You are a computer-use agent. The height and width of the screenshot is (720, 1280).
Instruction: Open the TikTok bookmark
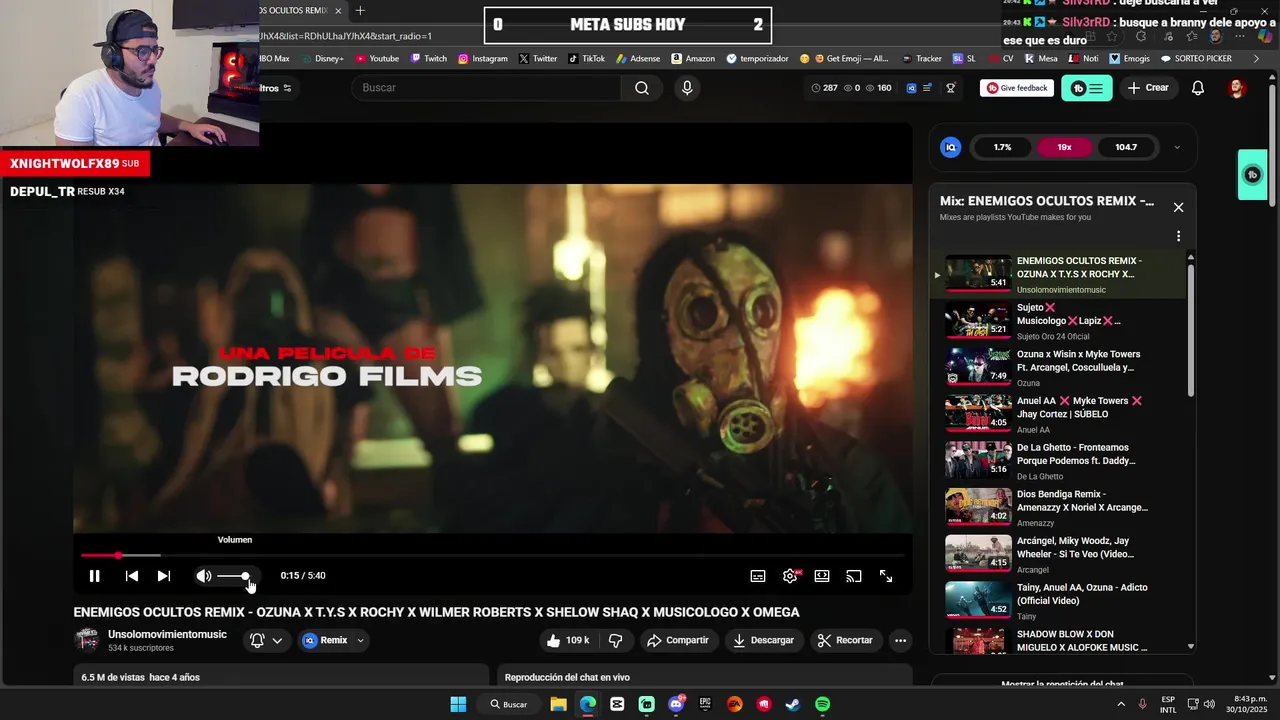click(x=587, y=59)
